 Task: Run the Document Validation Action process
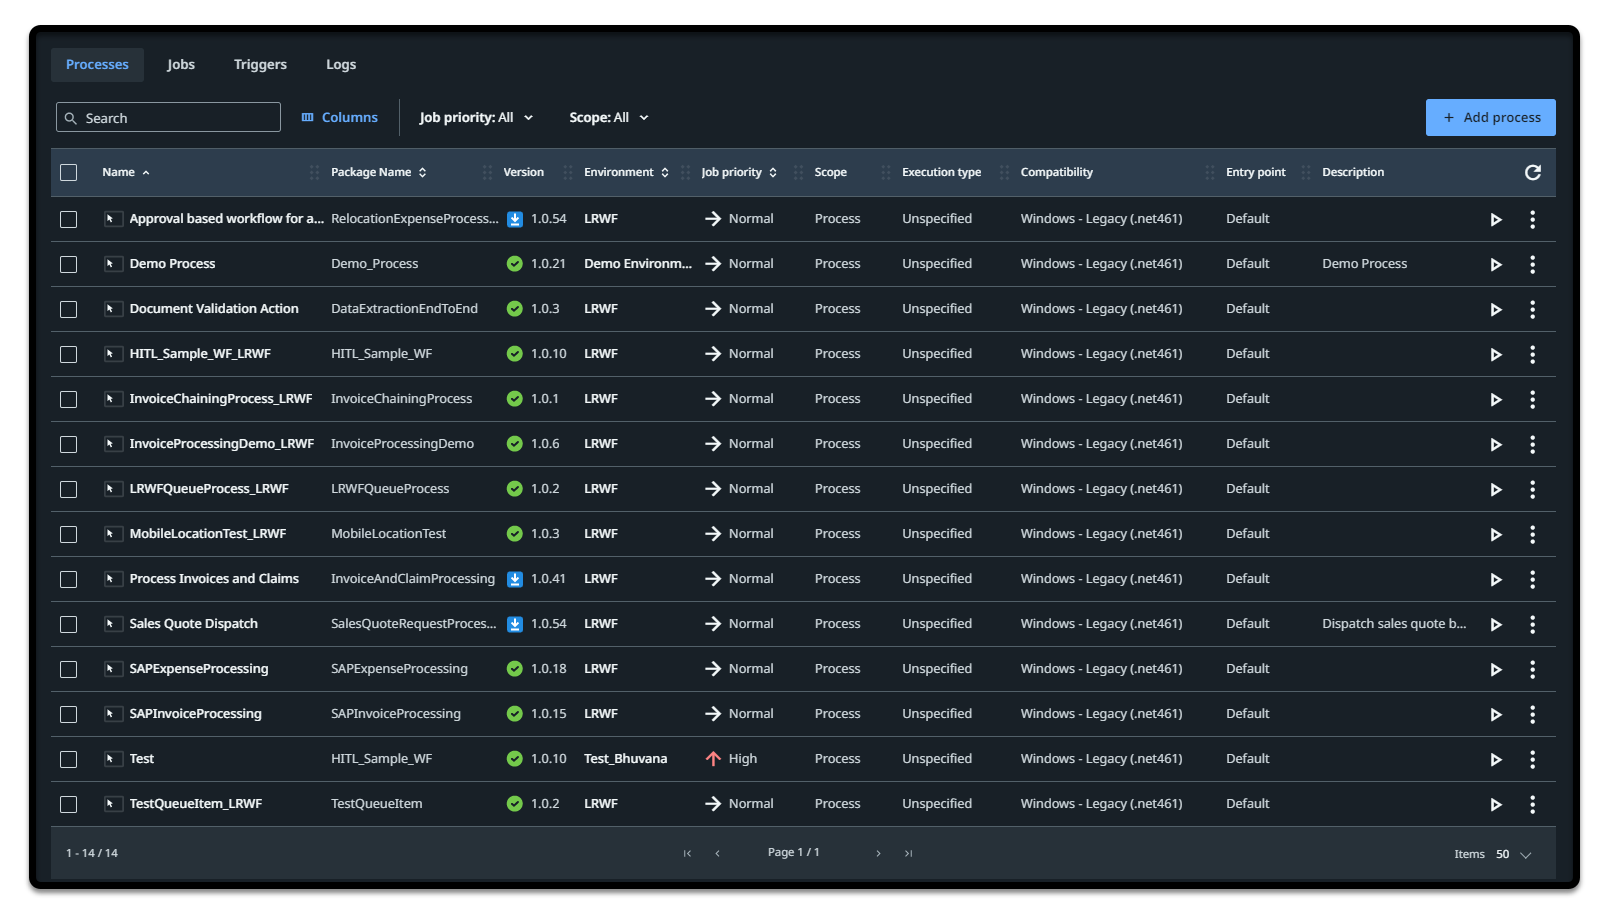[1496, 310]
